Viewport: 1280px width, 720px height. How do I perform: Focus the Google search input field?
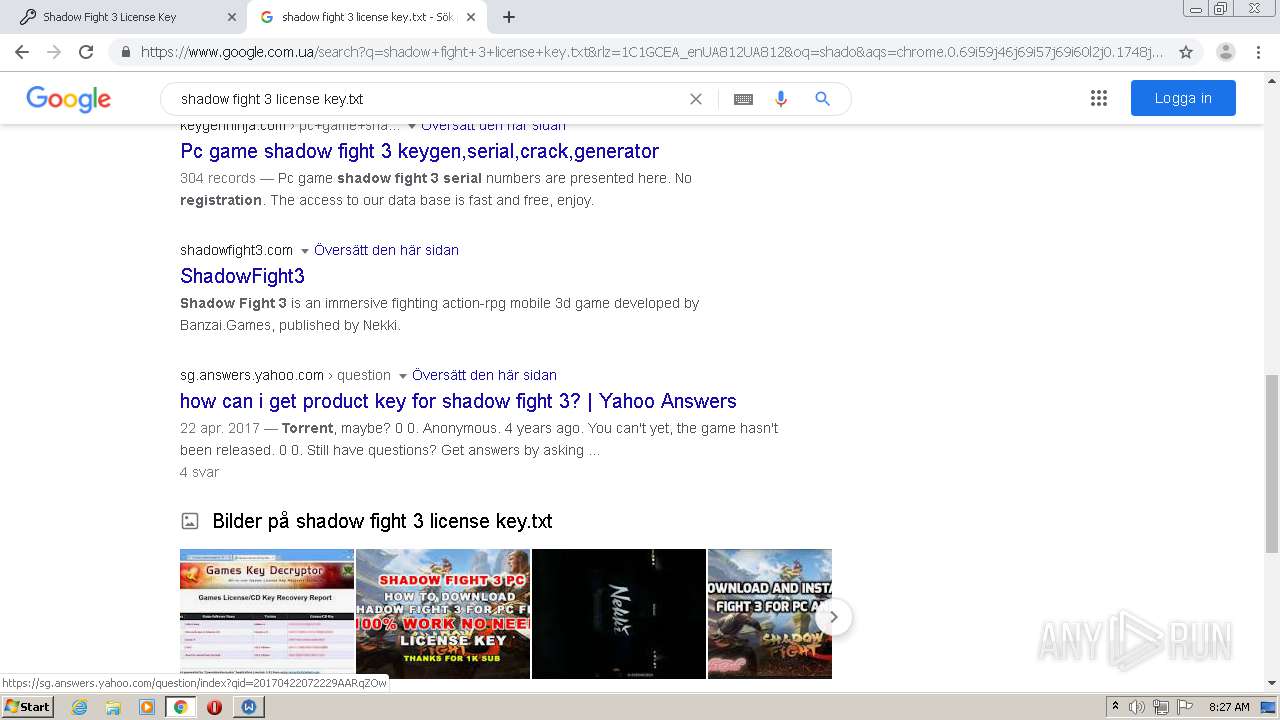(428, 99)
